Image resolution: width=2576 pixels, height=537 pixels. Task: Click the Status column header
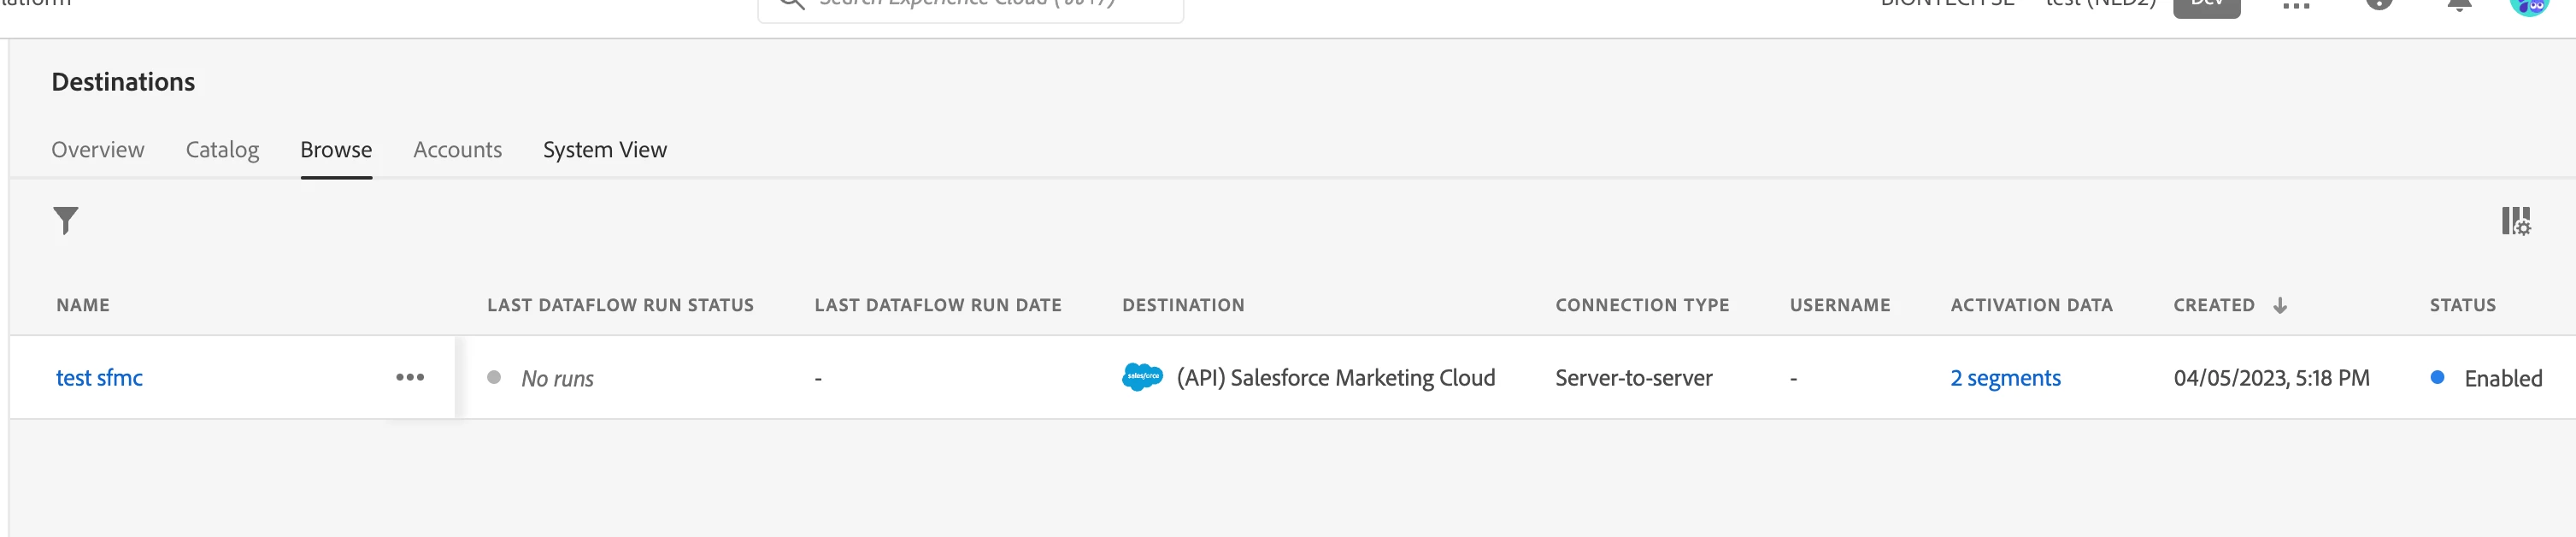point(2462,305)
